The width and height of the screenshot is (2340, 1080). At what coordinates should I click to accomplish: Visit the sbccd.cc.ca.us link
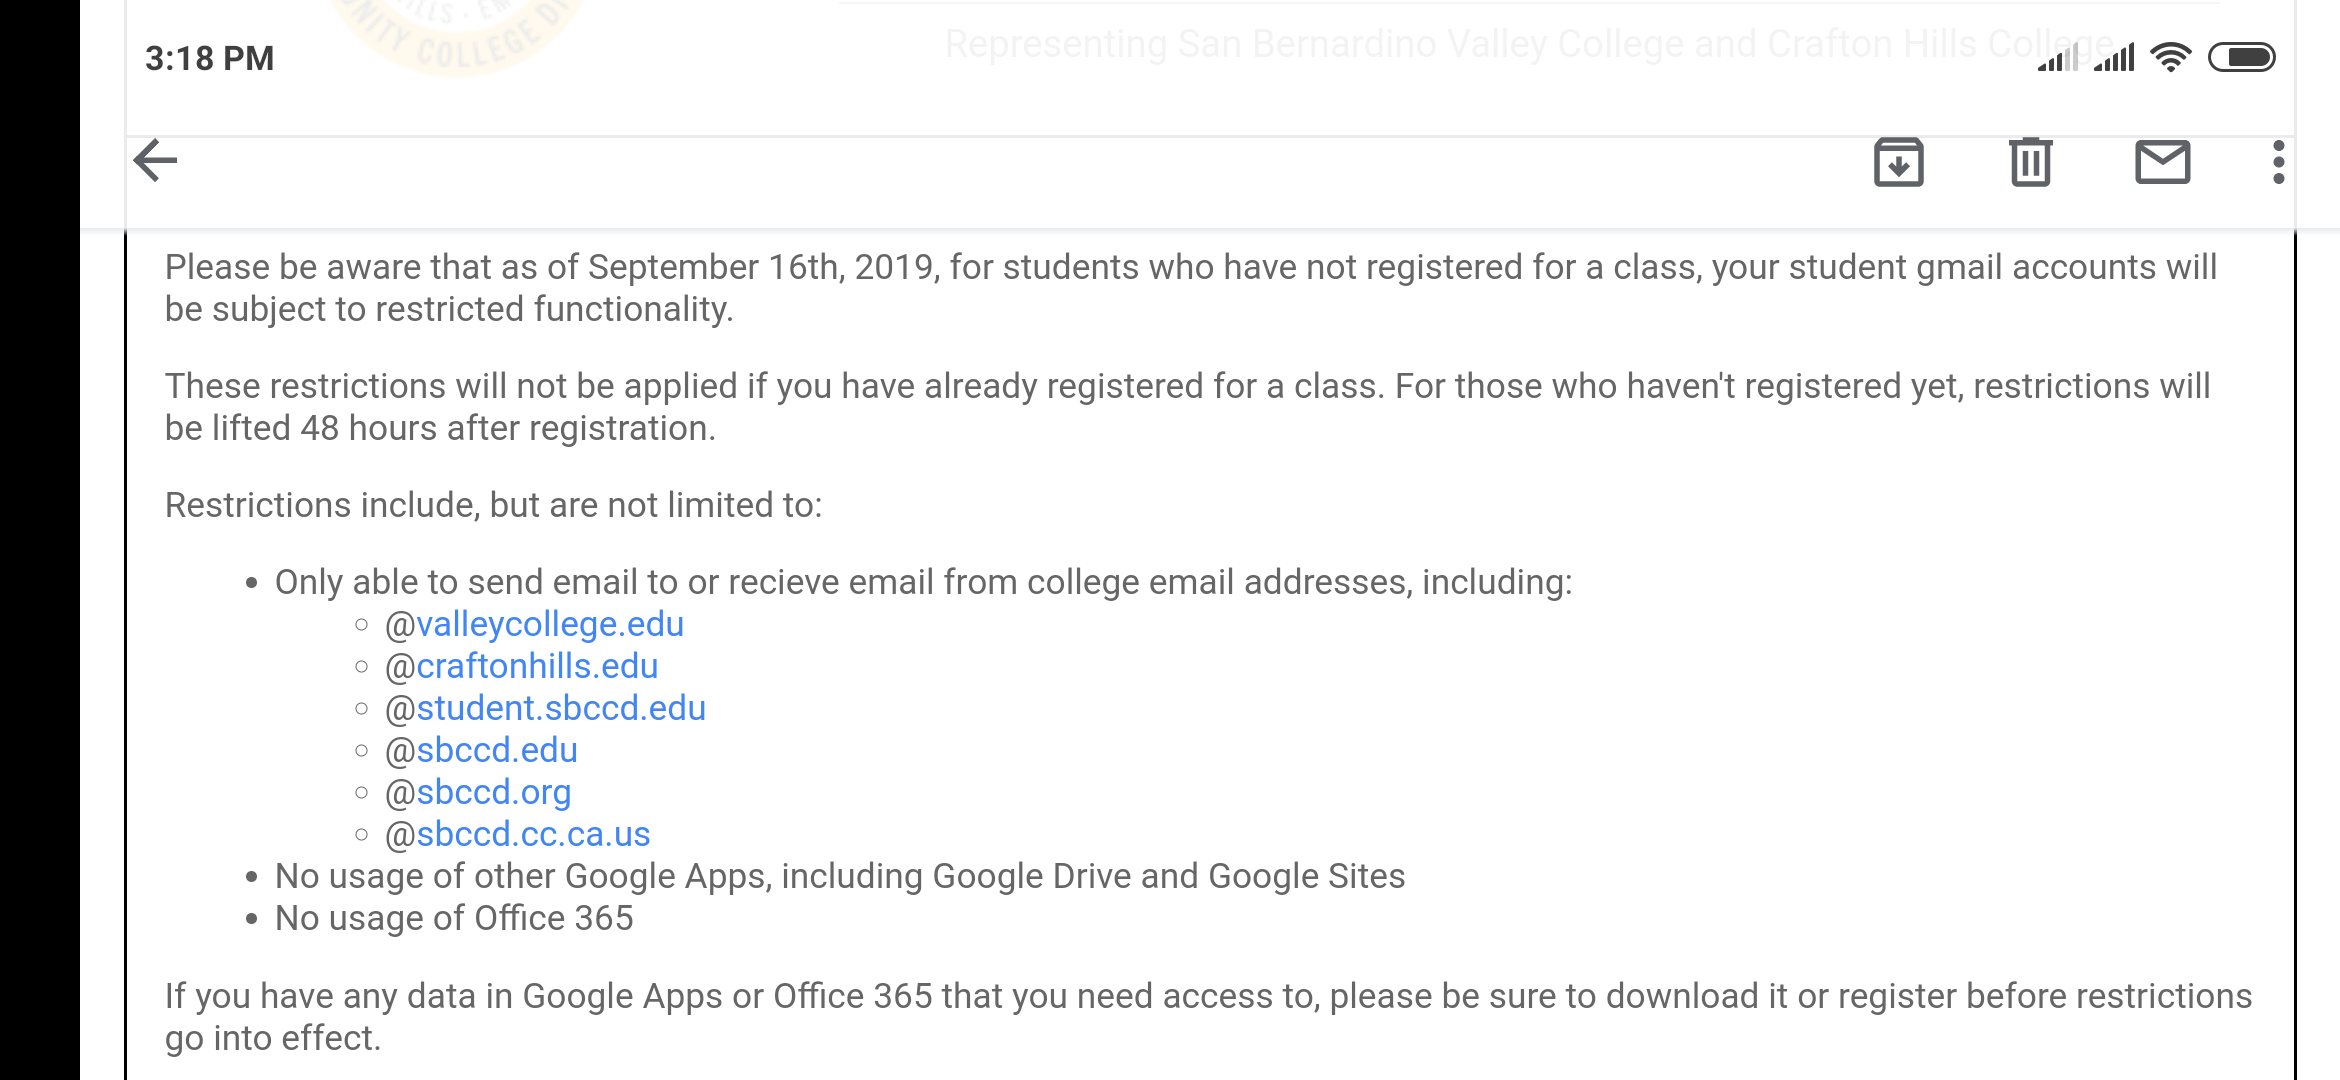[533, 834]
